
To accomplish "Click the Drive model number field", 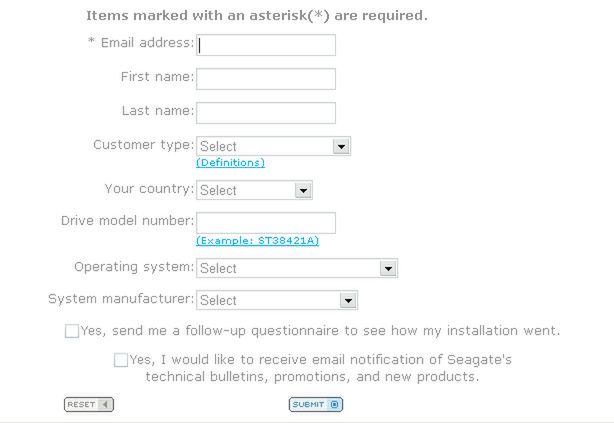I will pyautogui.click(x=266, y=223).
